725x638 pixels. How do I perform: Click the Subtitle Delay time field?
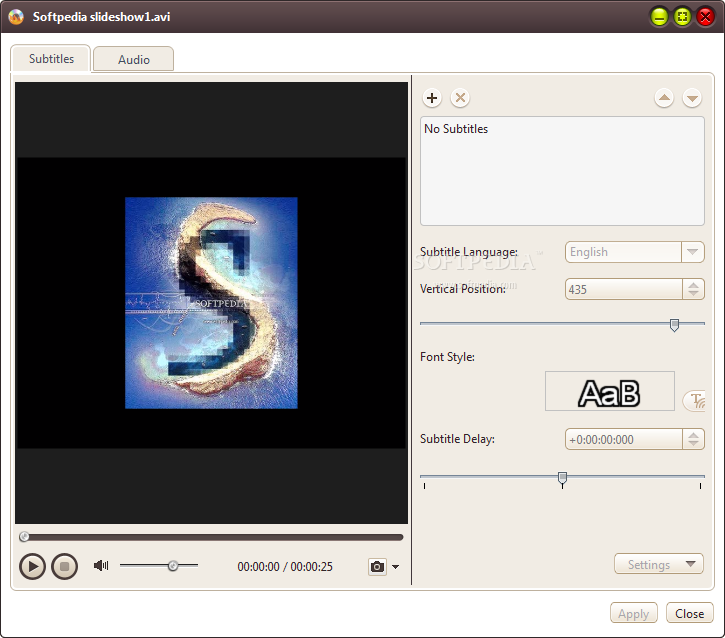(x=623, y=439)
